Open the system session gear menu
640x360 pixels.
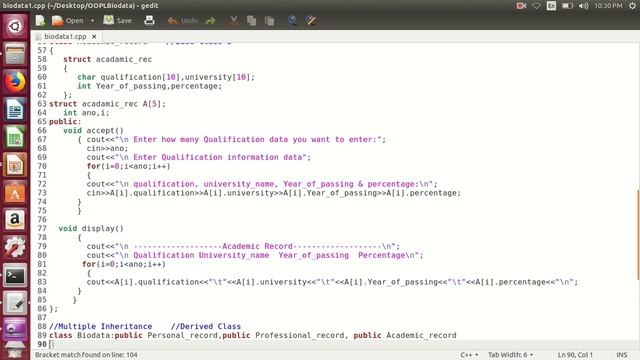click(x=632, y=6)
